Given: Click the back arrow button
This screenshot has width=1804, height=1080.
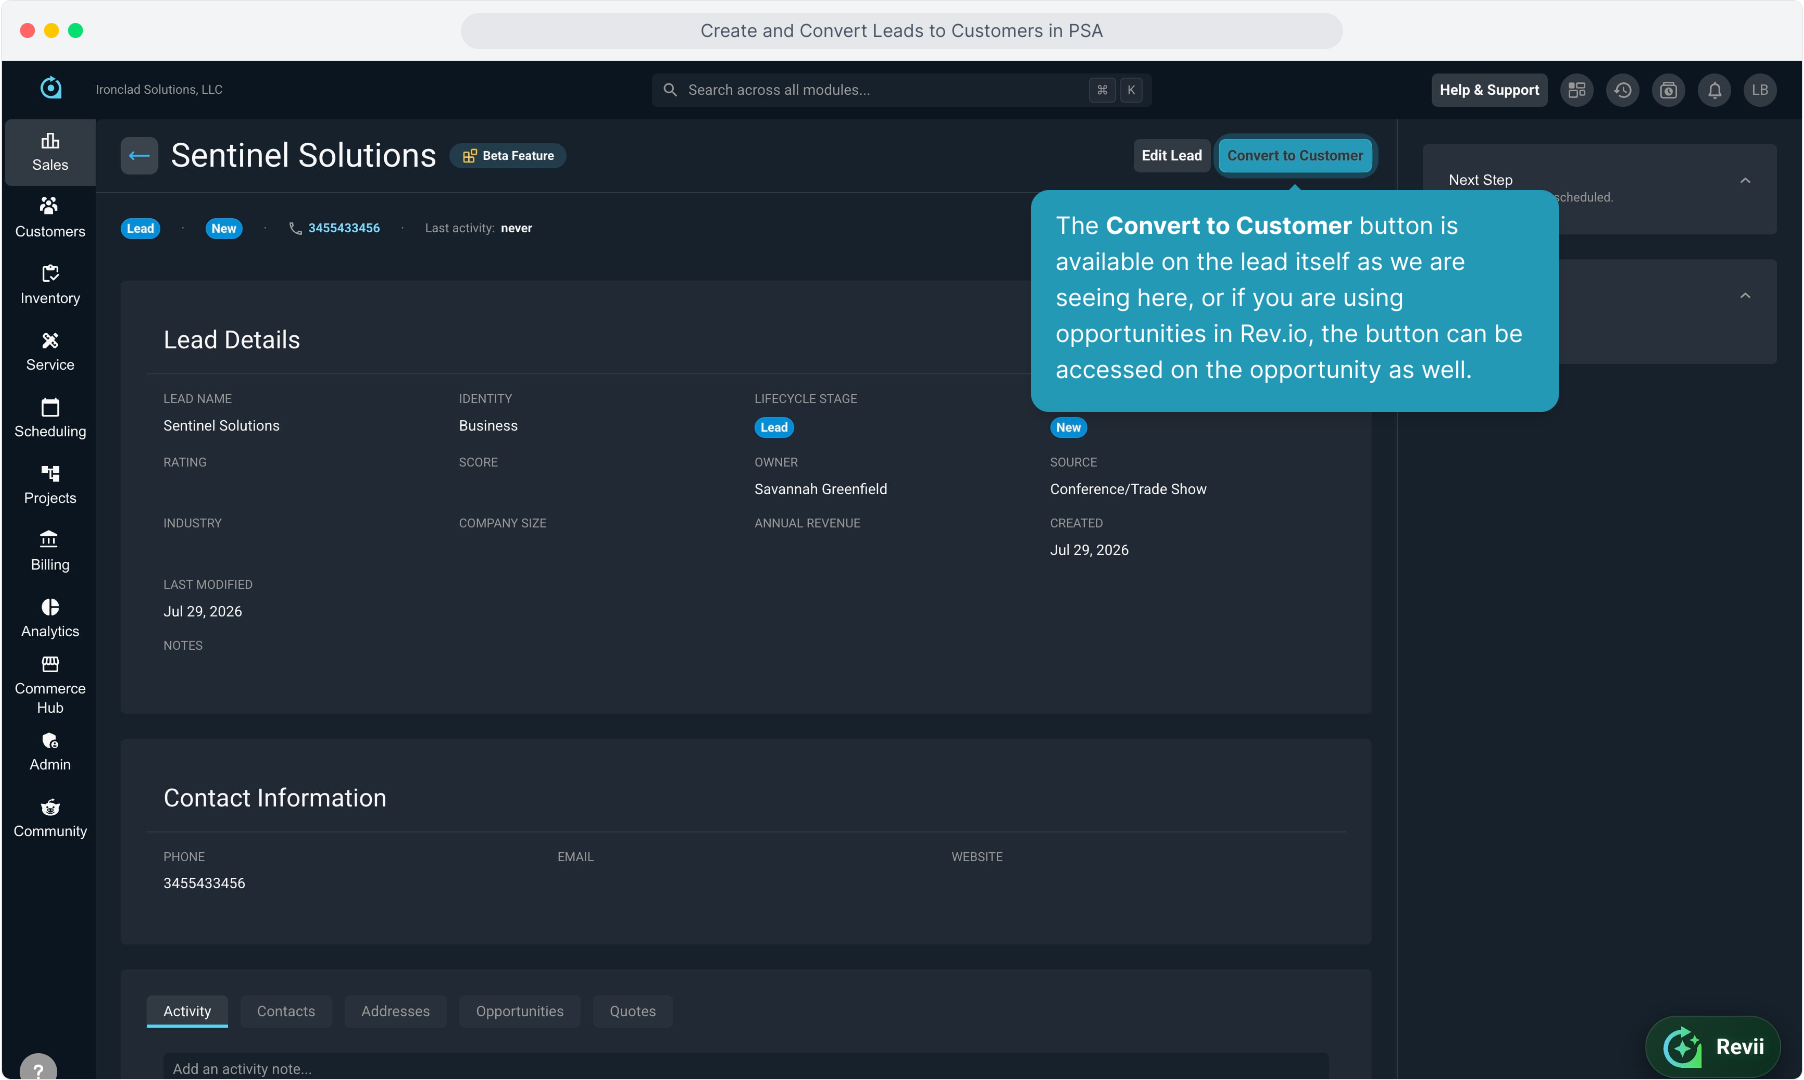Looking at the screenshot, I should [x=139, y=156].
